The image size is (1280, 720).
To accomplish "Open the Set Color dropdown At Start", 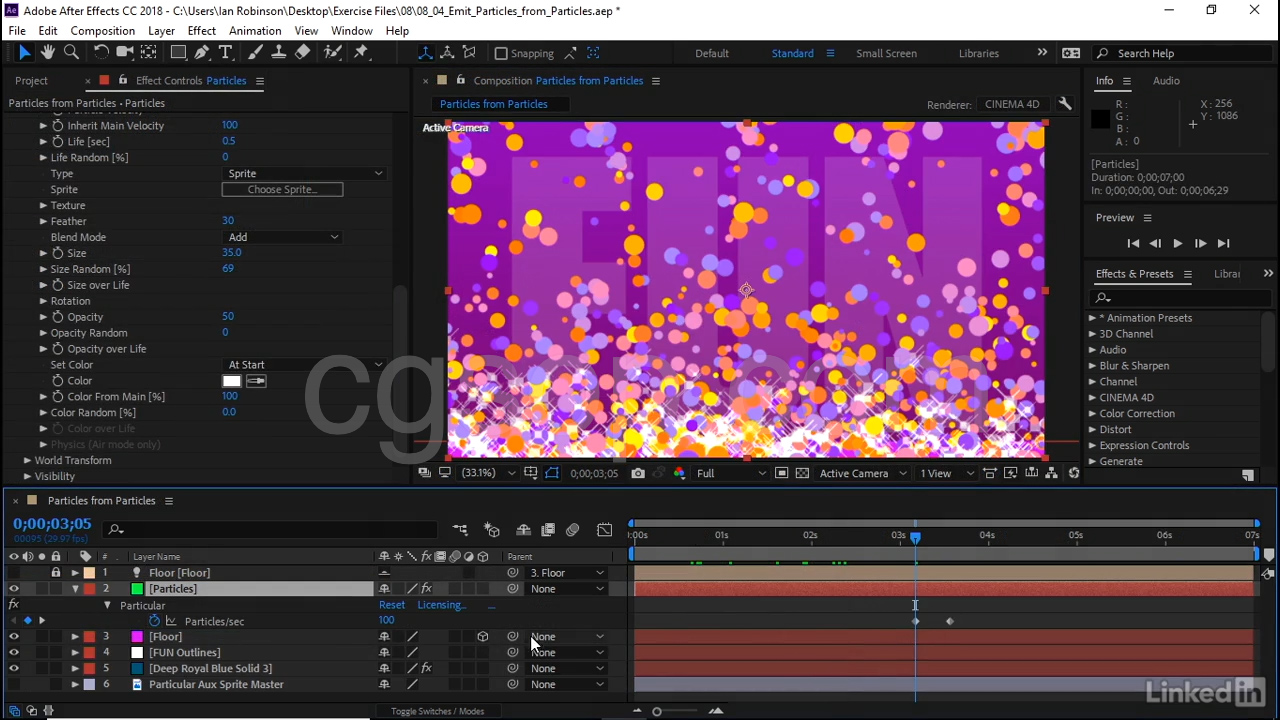I will (304, 365).
